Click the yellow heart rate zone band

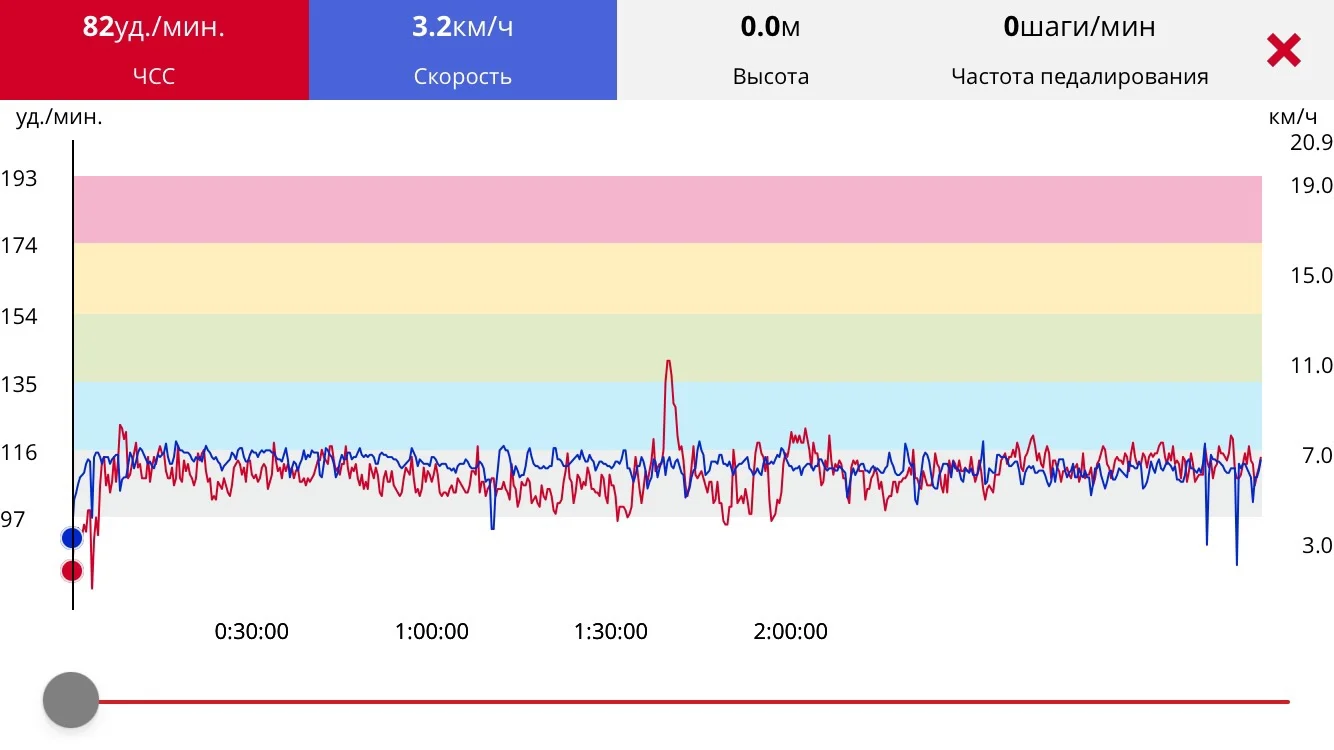[667, 279]
